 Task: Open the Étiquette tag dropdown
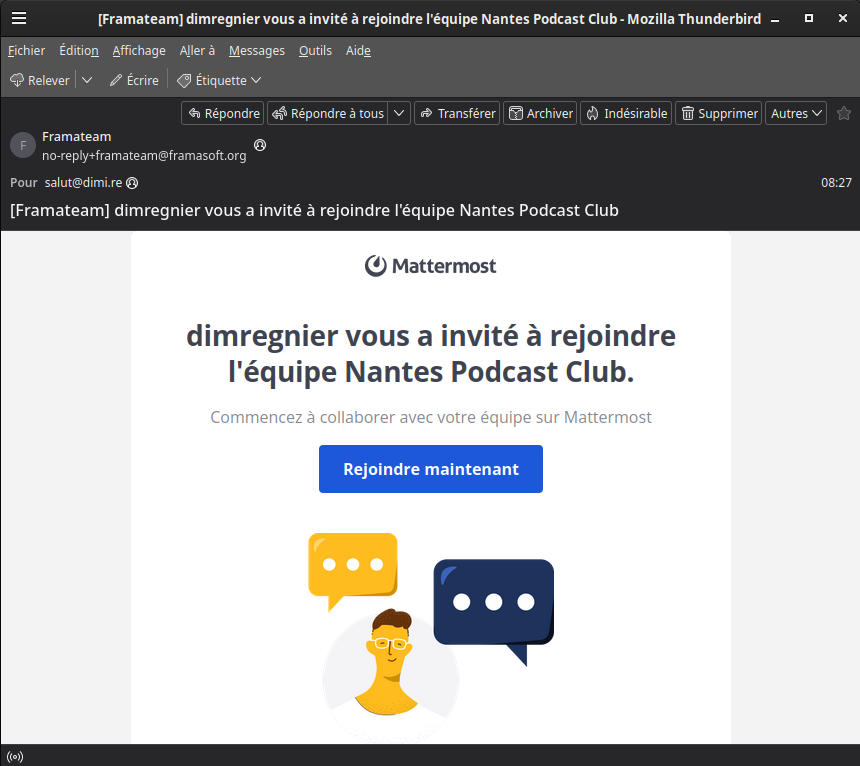click(x=219, y=81)
